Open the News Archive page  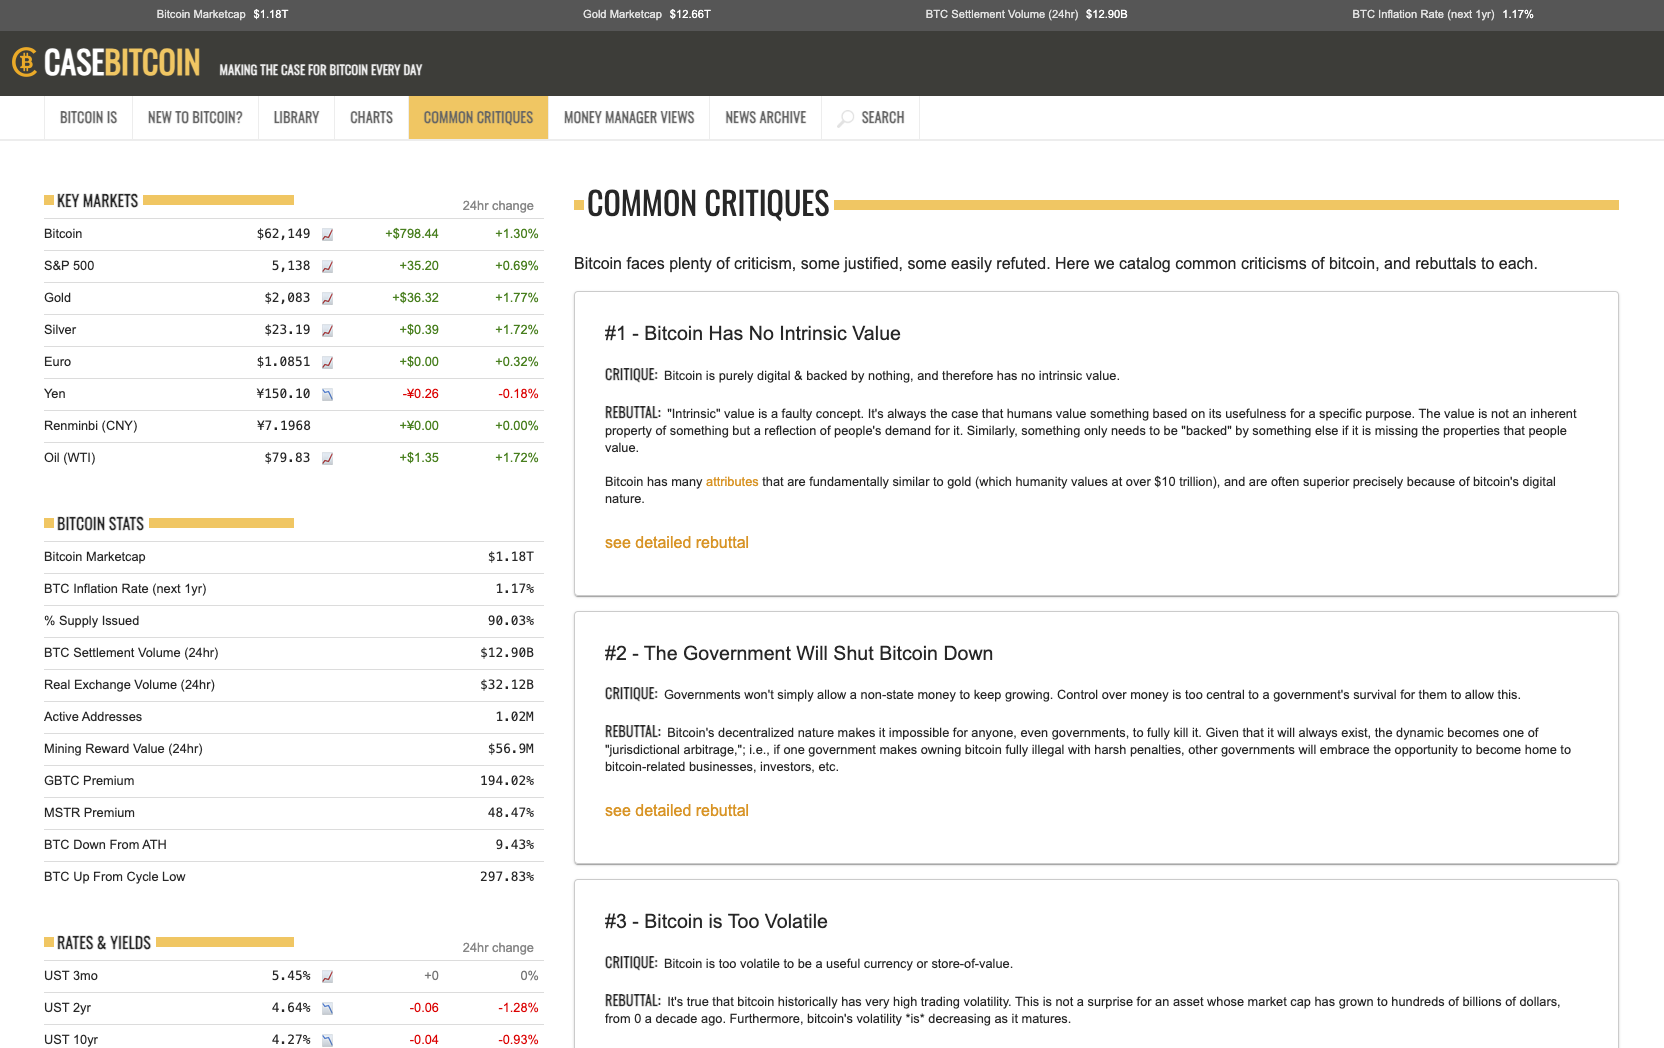(x=765, y=118)
